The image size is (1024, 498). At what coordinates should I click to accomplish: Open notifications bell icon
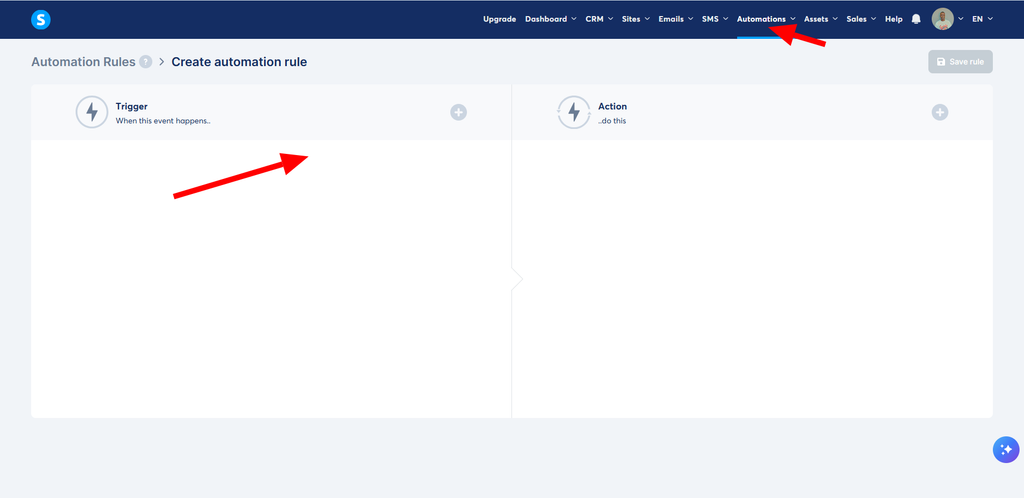tap(916, 19)
